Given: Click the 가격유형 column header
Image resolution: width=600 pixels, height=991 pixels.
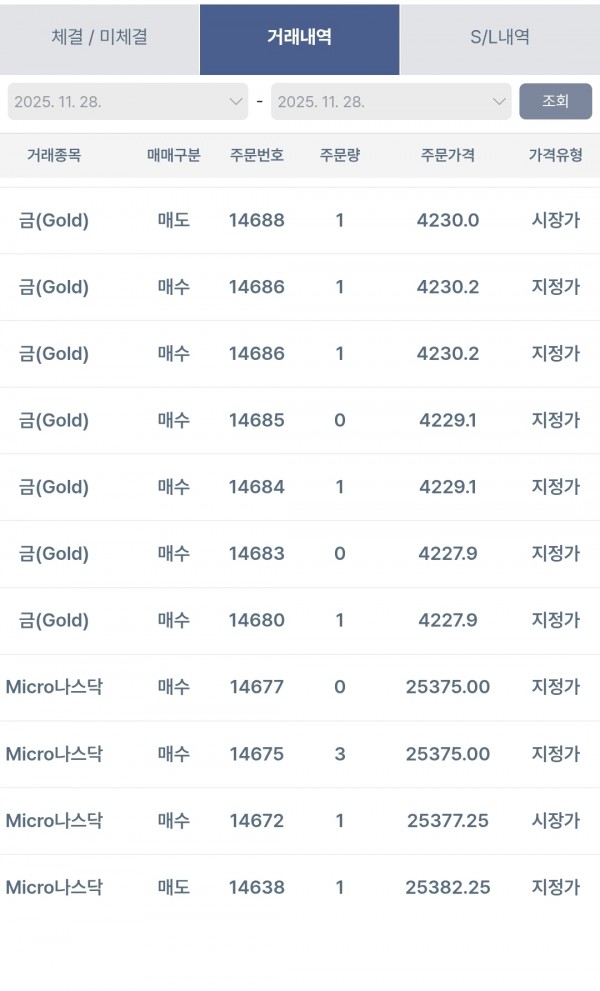Looking at the screenshot, I should [x=556, y=155].
